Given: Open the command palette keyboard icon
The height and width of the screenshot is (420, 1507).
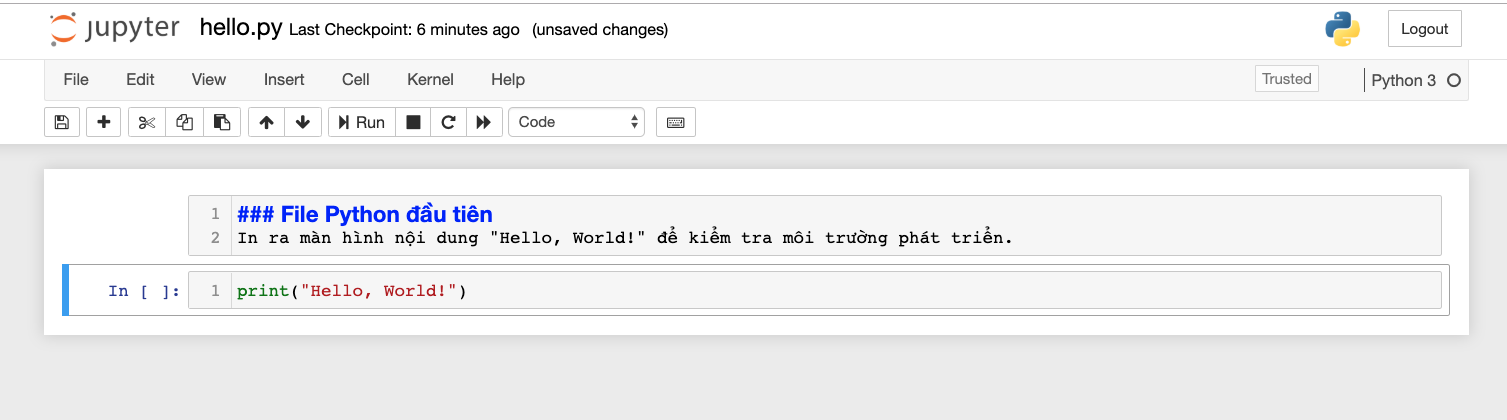Looking at the screenshot, I should coord(676,122).
